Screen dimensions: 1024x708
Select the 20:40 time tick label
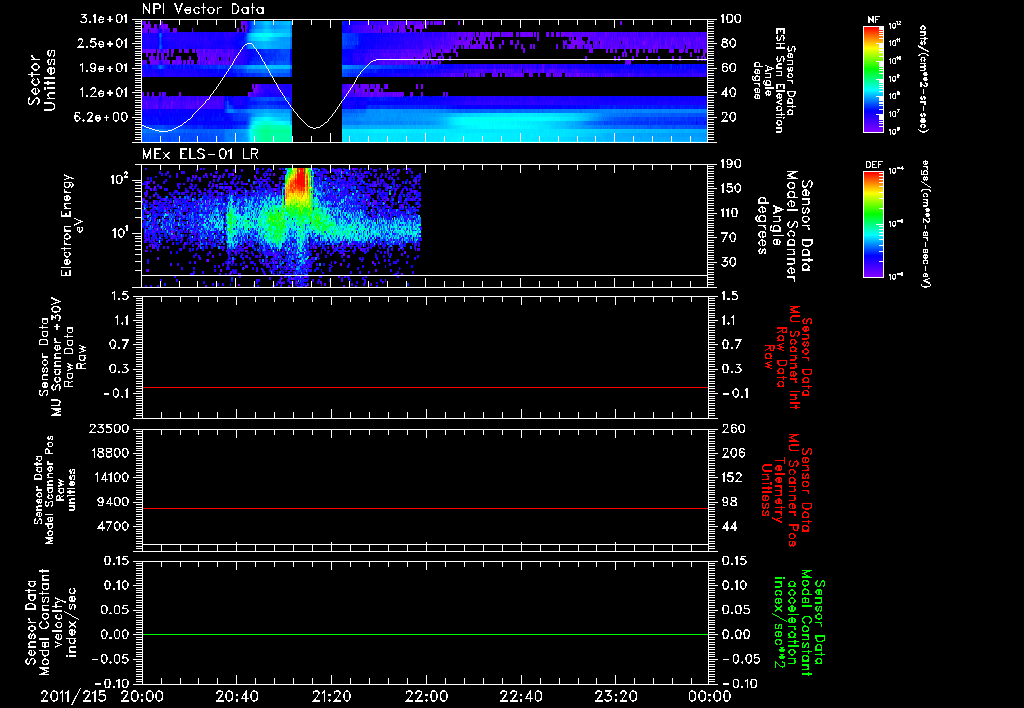(x=236, y=696)
